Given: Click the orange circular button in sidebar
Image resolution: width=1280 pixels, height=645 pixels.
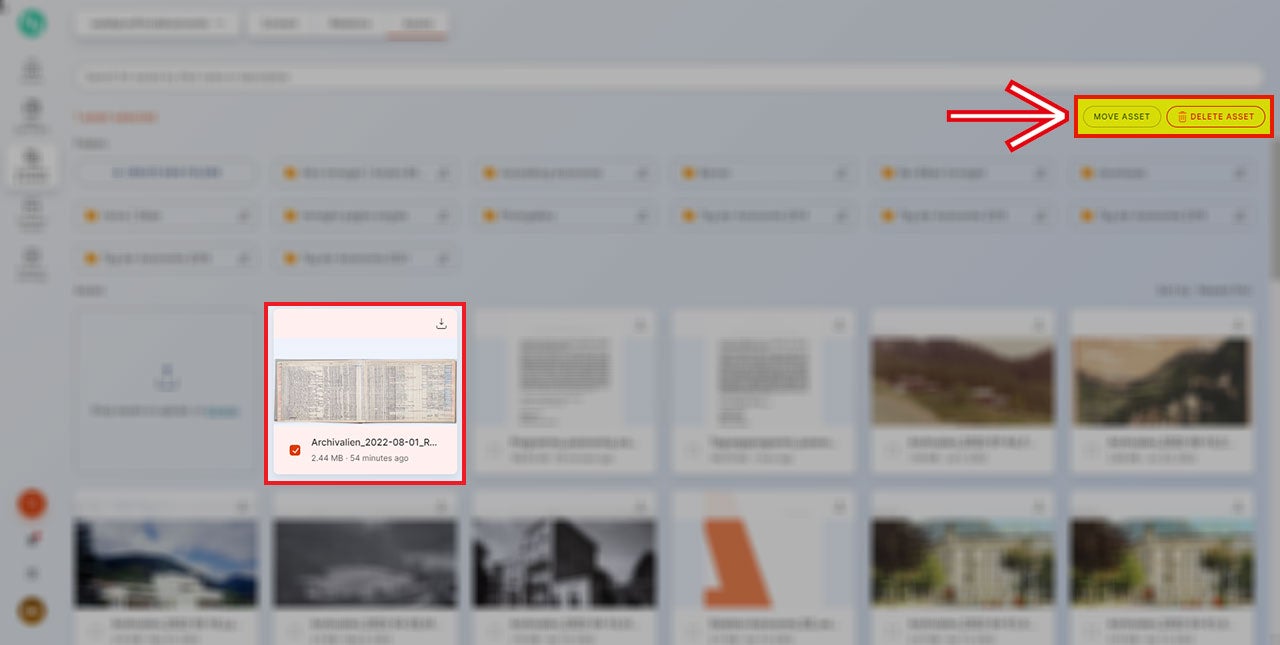Looking at the screenshot, I should 32,505.
